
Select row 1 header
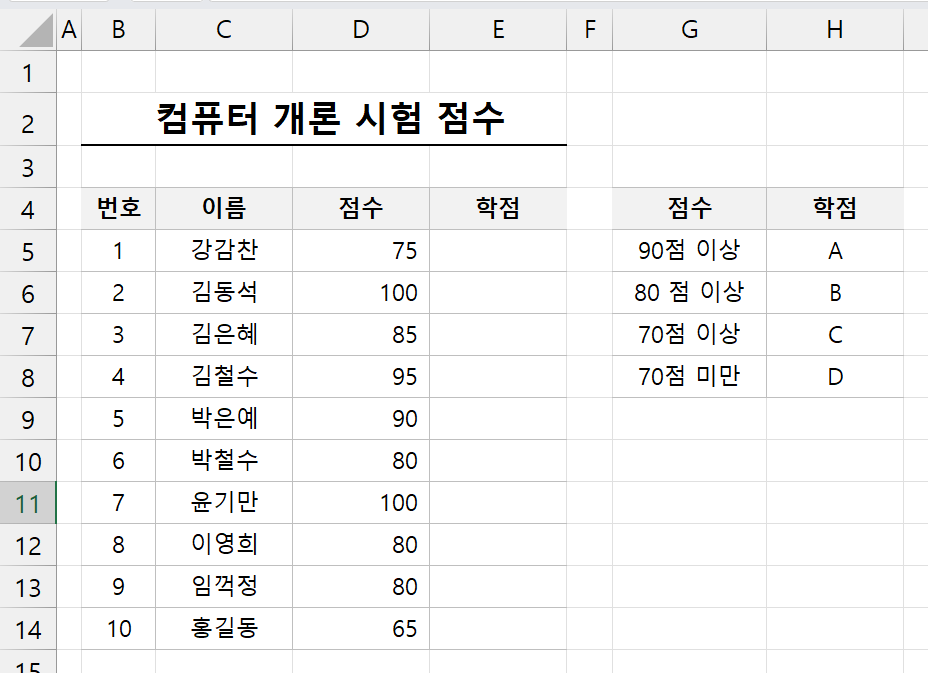click(x=28, y=72)
